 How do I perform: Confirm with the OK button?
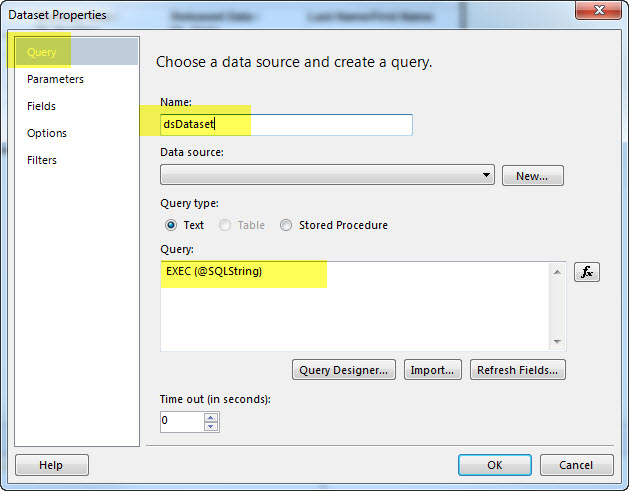[494, 465]
